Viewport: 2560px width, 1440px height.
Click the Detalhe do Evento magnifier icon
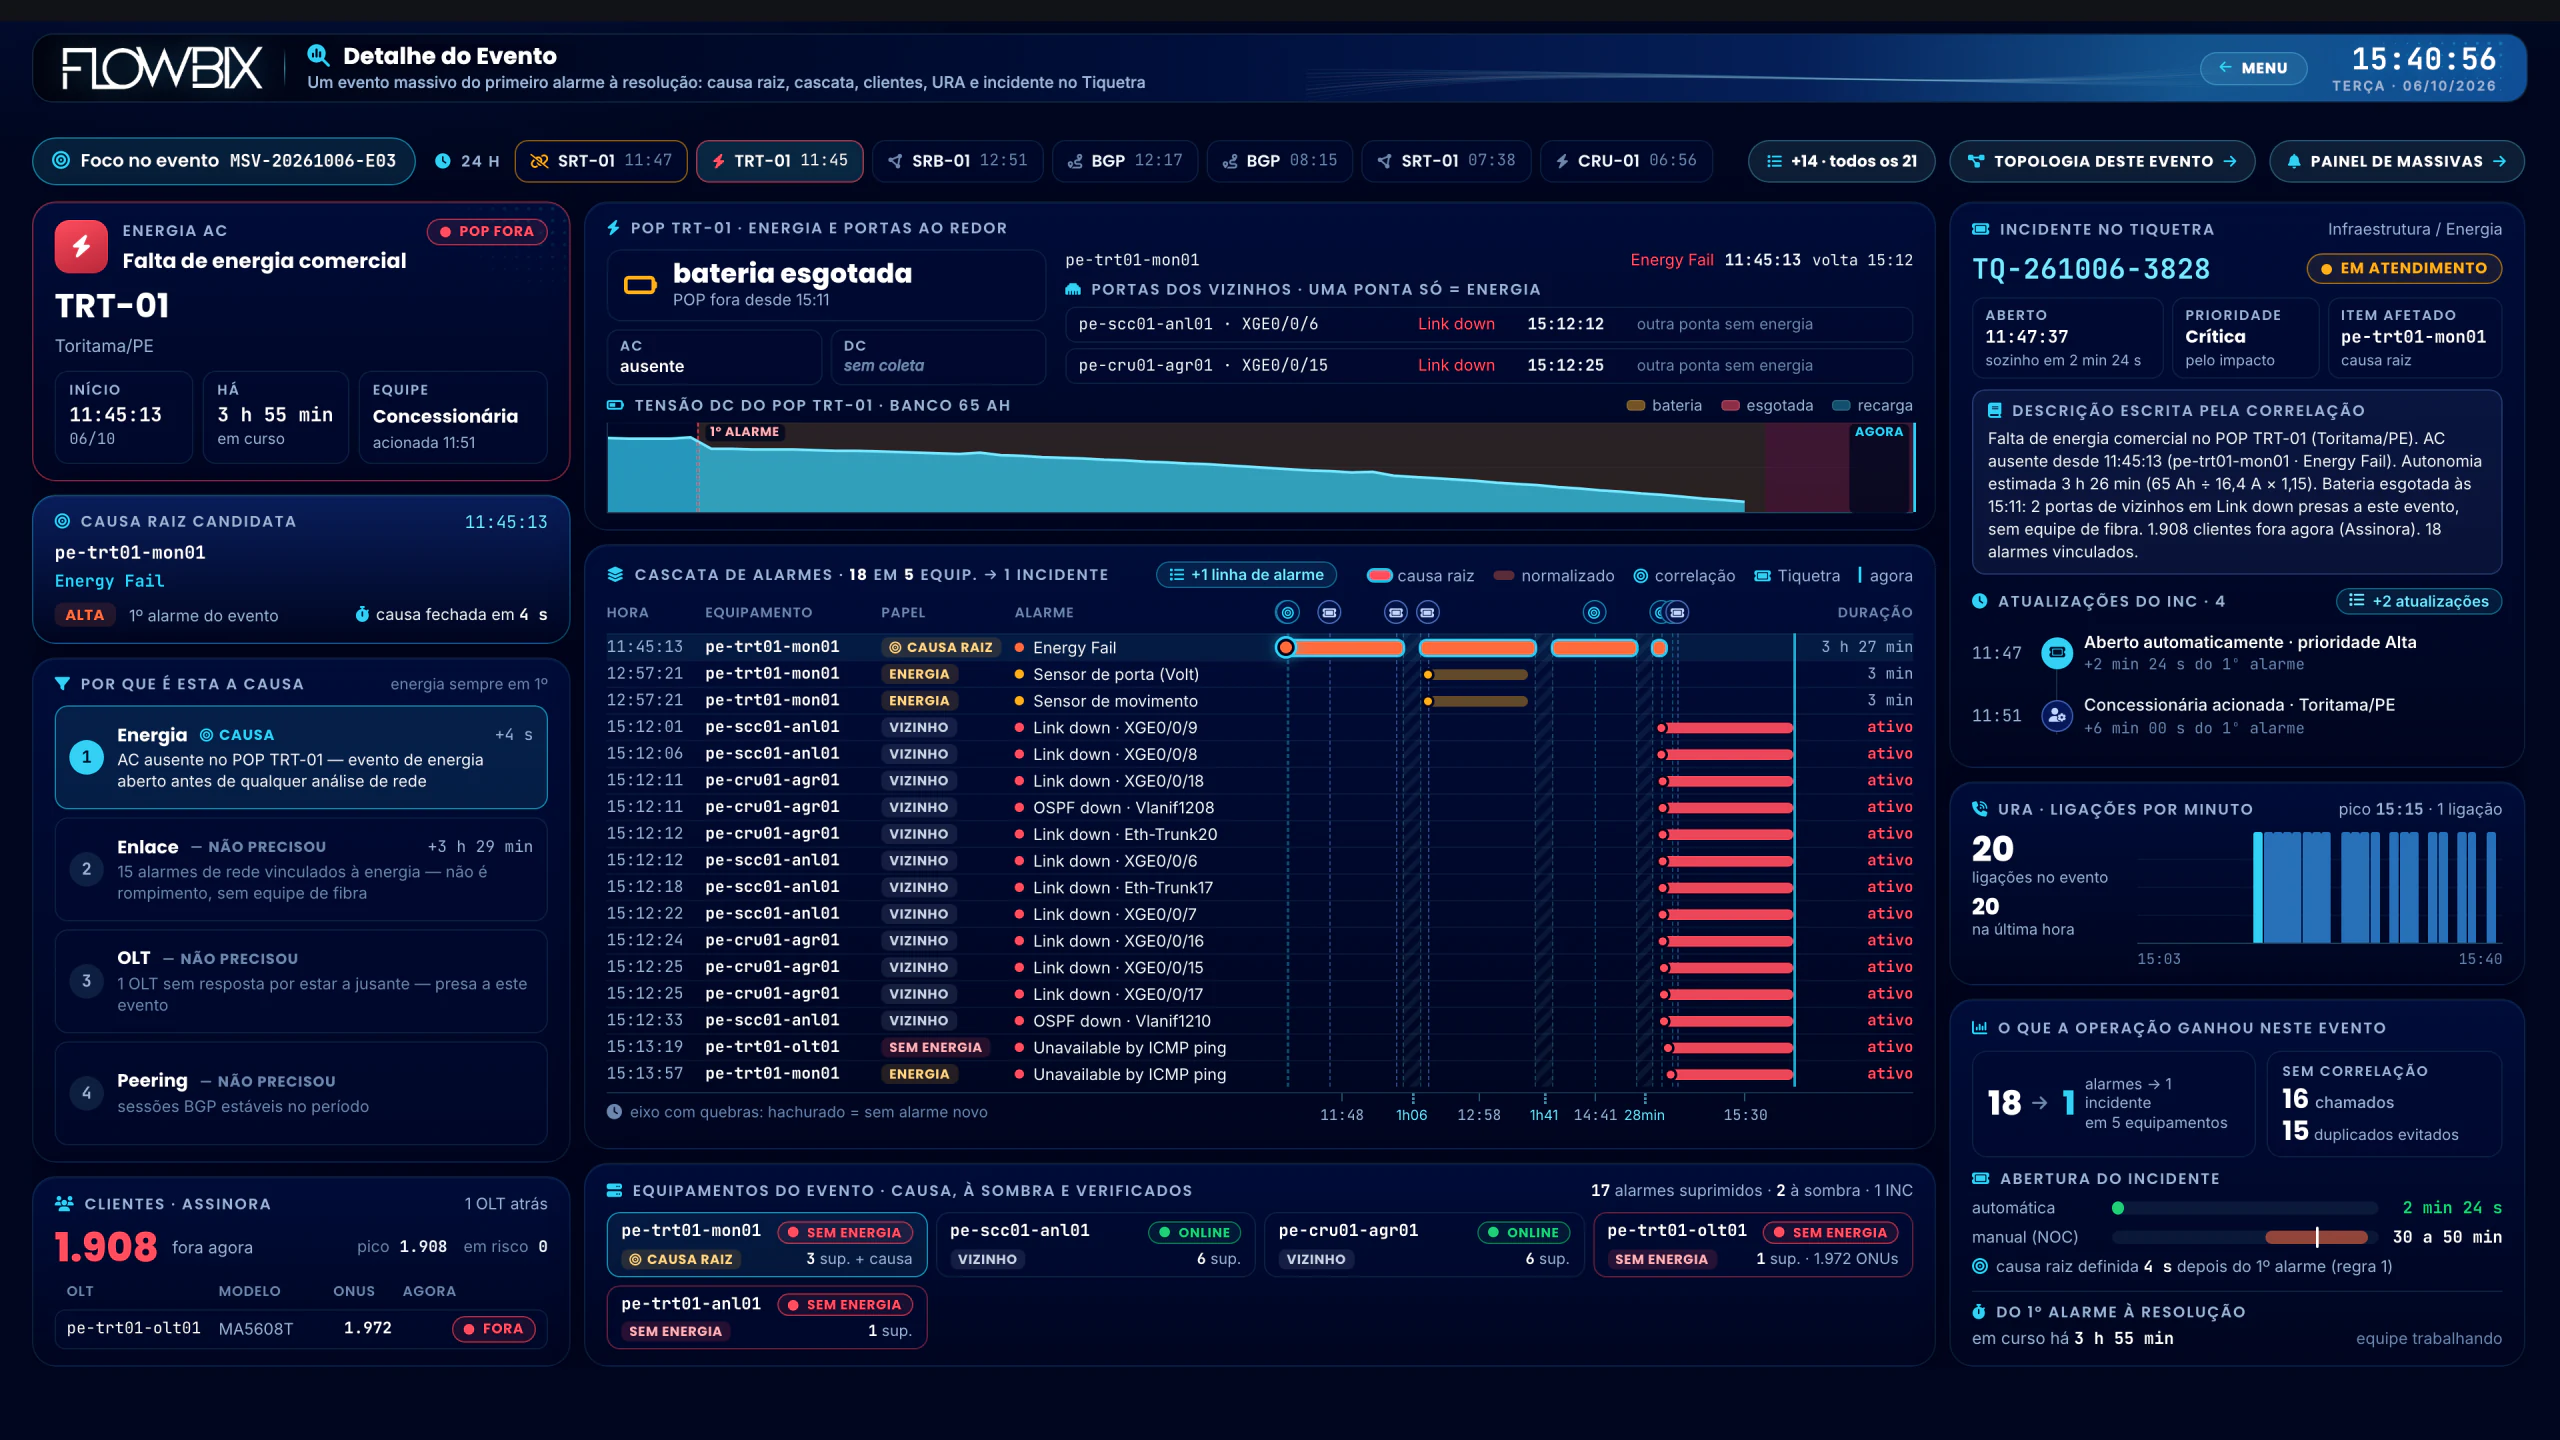[x=318, y=55]
